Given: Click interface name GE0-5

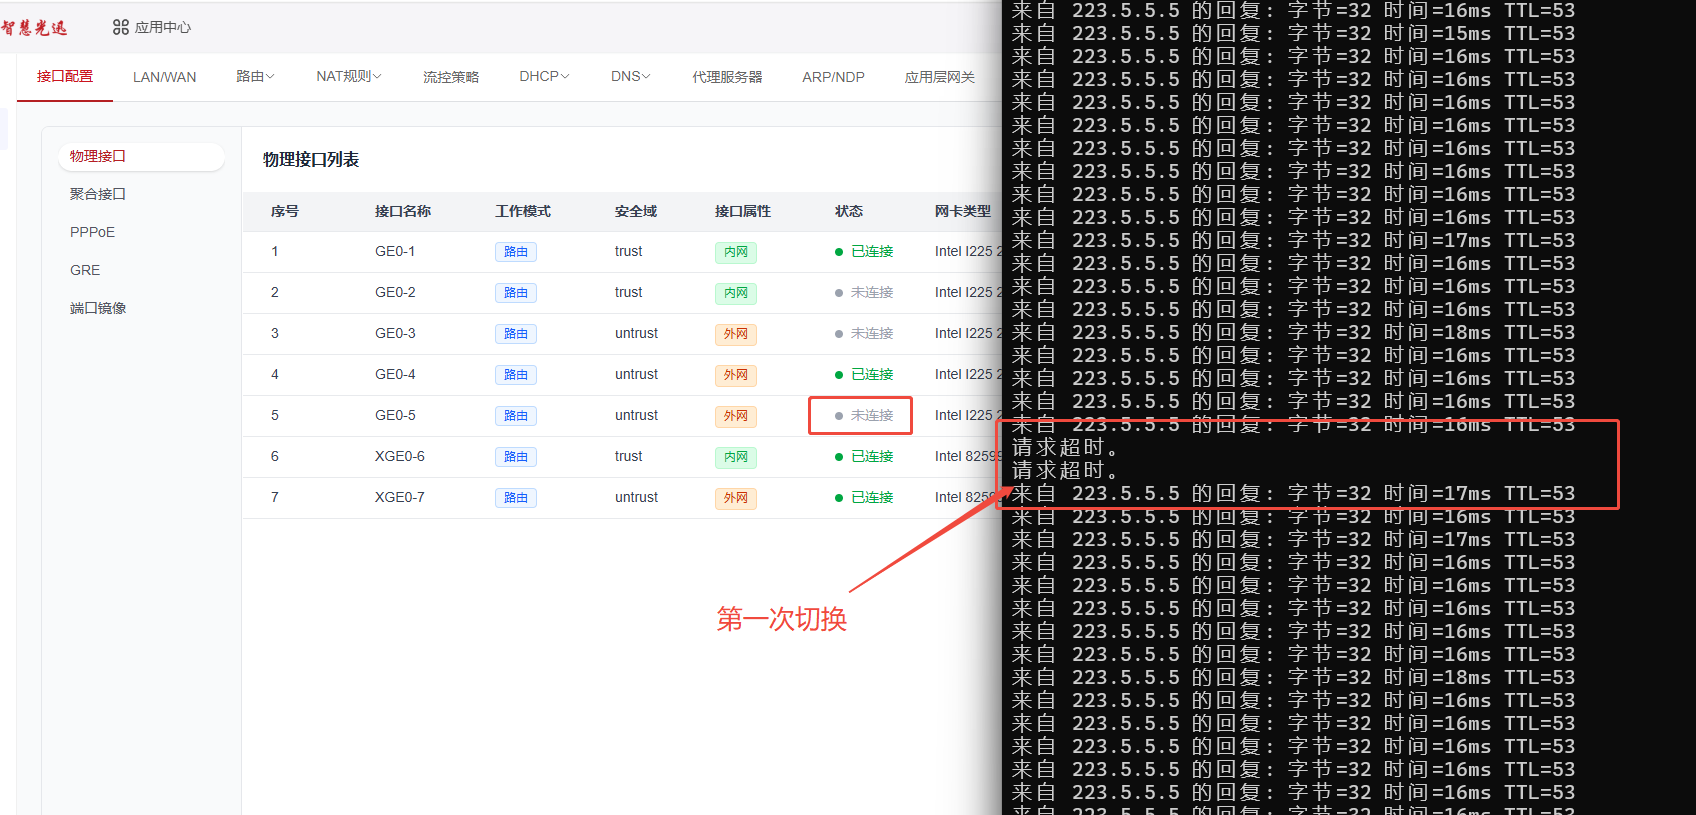Looking at the screenshot, I should click(x=395, y=415).
